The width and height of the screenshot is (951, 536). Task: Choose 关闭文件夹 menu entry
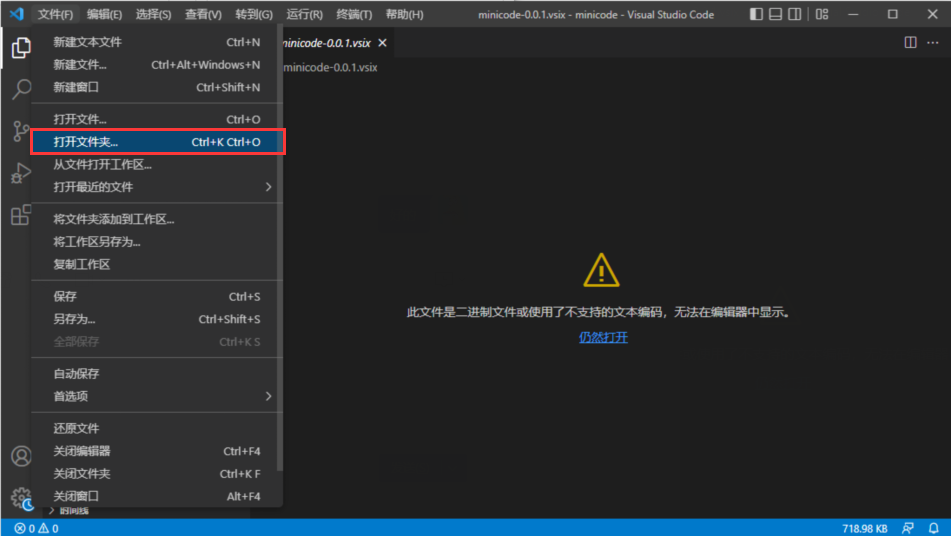click(156, 474)
